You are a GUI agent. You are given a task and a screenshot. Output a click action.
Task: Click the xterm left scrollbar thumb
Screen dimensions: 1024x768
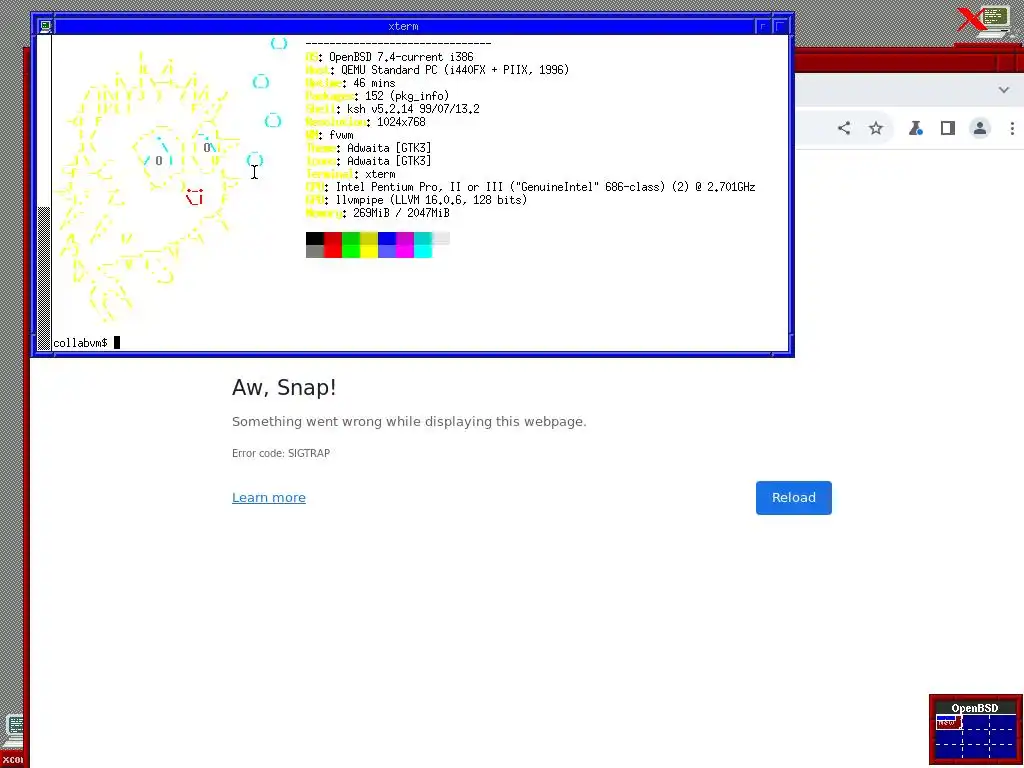pyautogui.click(x=44, y=279)
